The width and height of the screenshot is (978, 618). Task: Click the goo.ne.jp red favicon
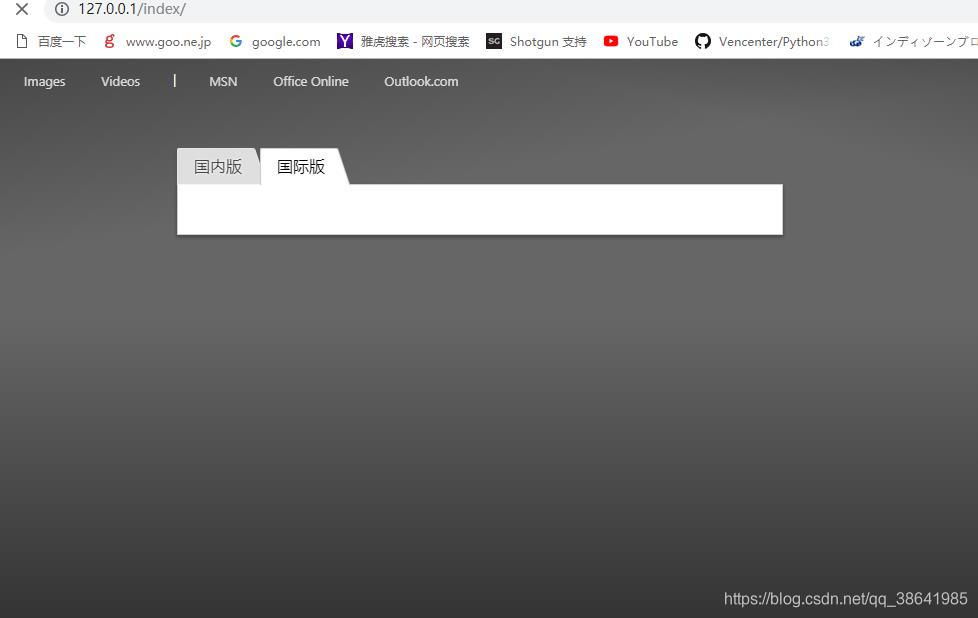tap(110, 41)
